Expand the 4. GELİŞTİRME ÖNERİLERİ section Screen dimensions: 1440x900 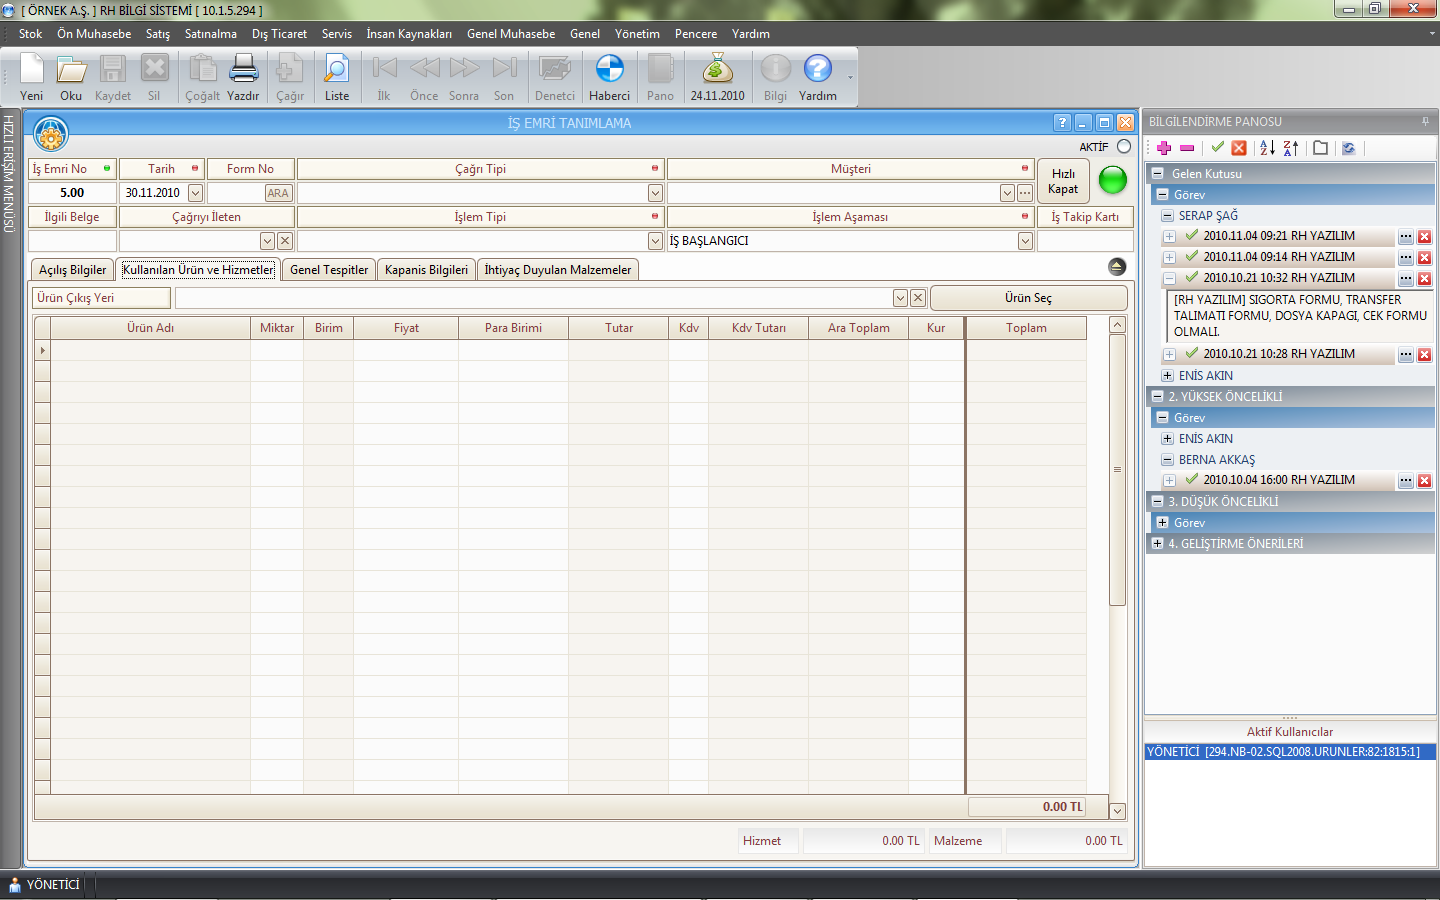tap(1157, 544)
